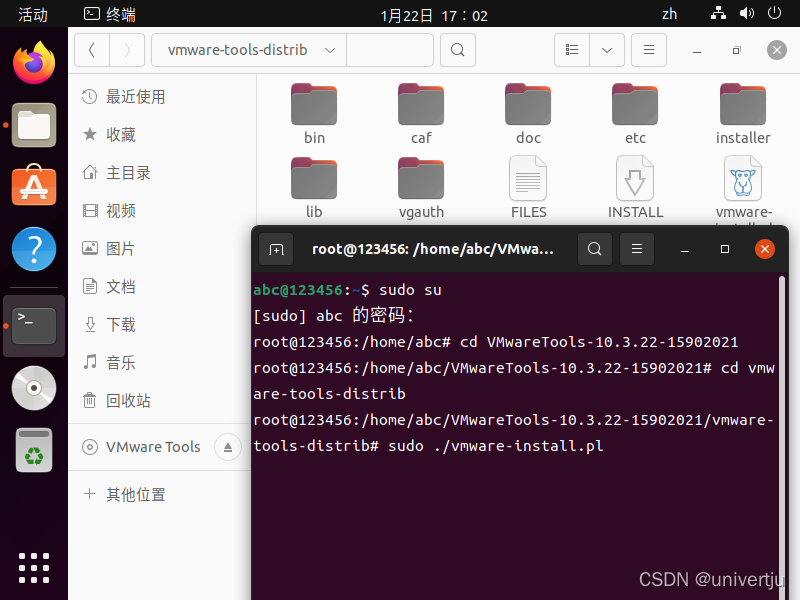This screenshot has height=600, width=800.
Task: Eject VMware Tools disc
Action: [x=228, y=447]
